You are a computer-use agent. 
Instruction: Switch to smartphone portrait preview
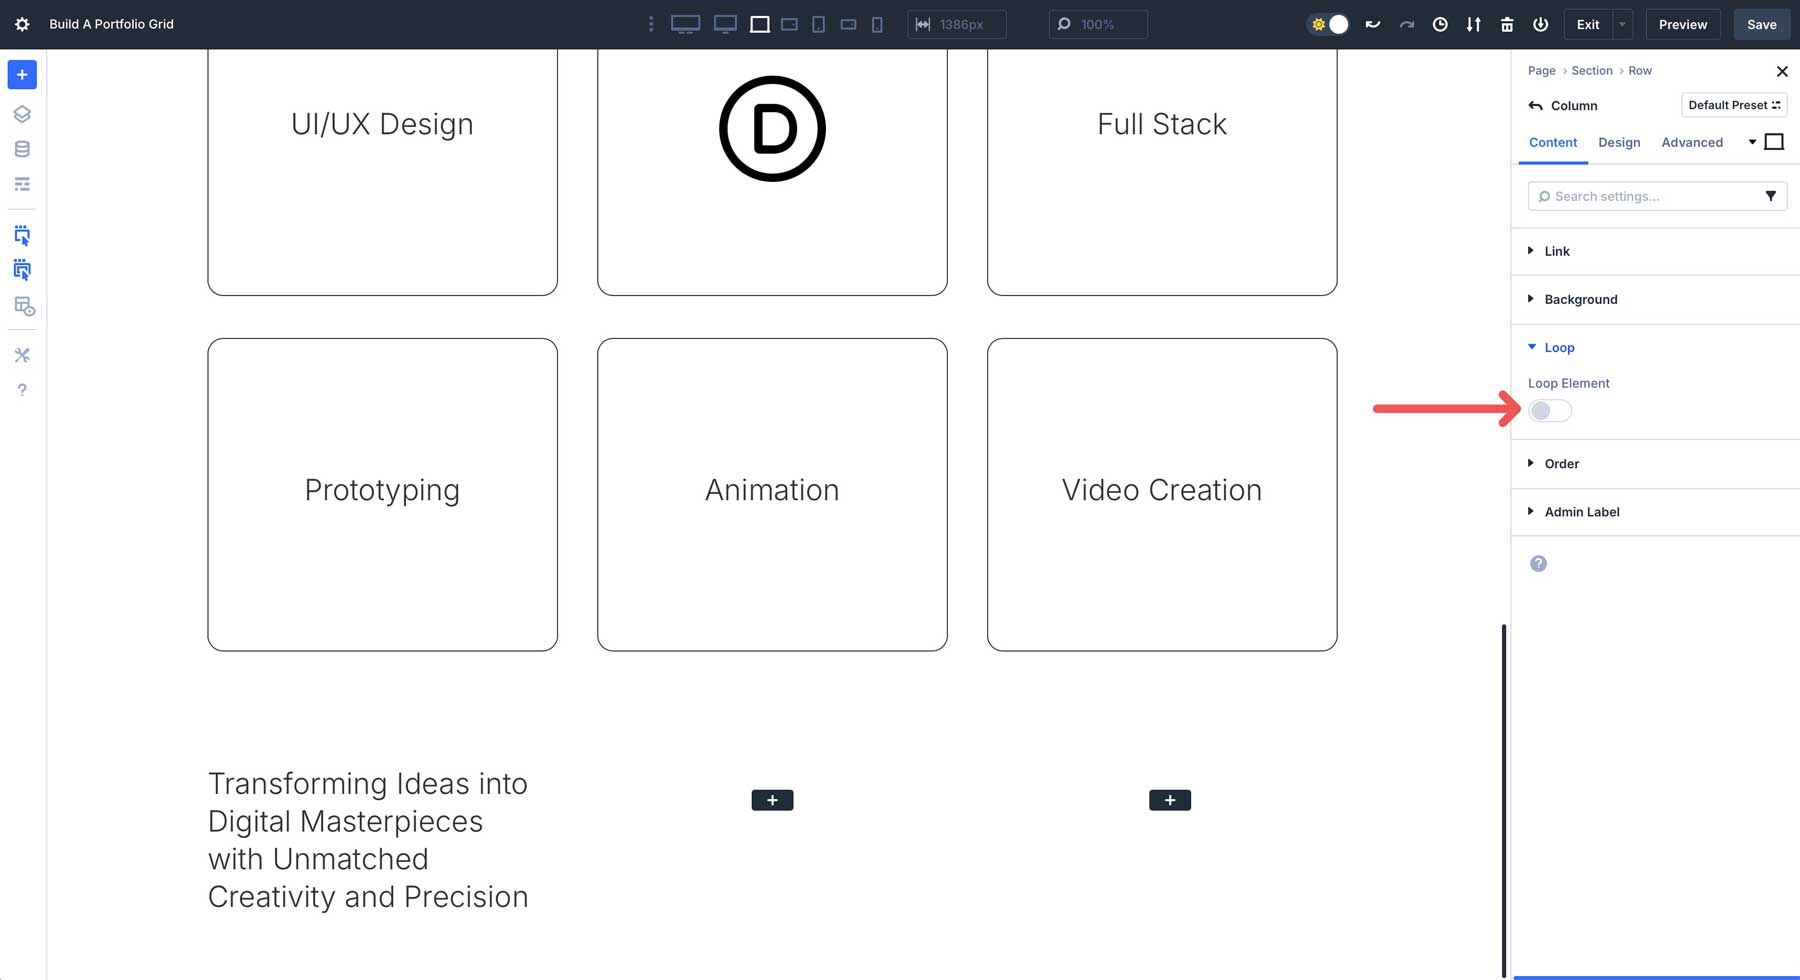coord(877,24)
